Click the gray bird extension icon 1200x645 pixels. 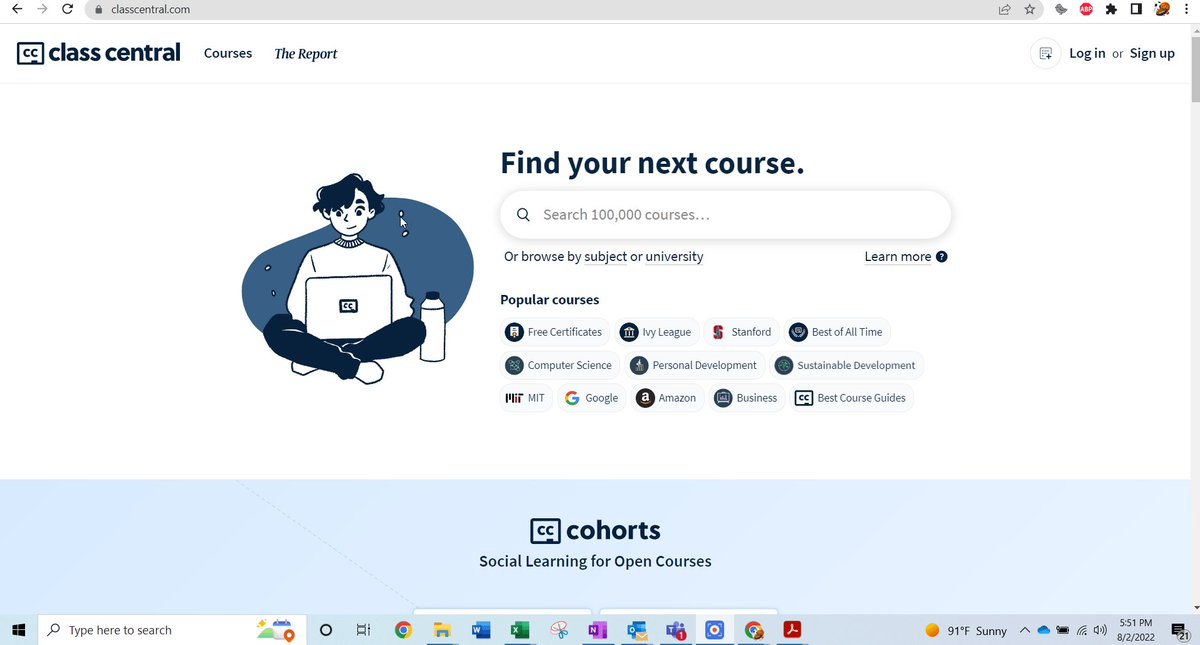pyautogui.click(x=1061, y=10)
